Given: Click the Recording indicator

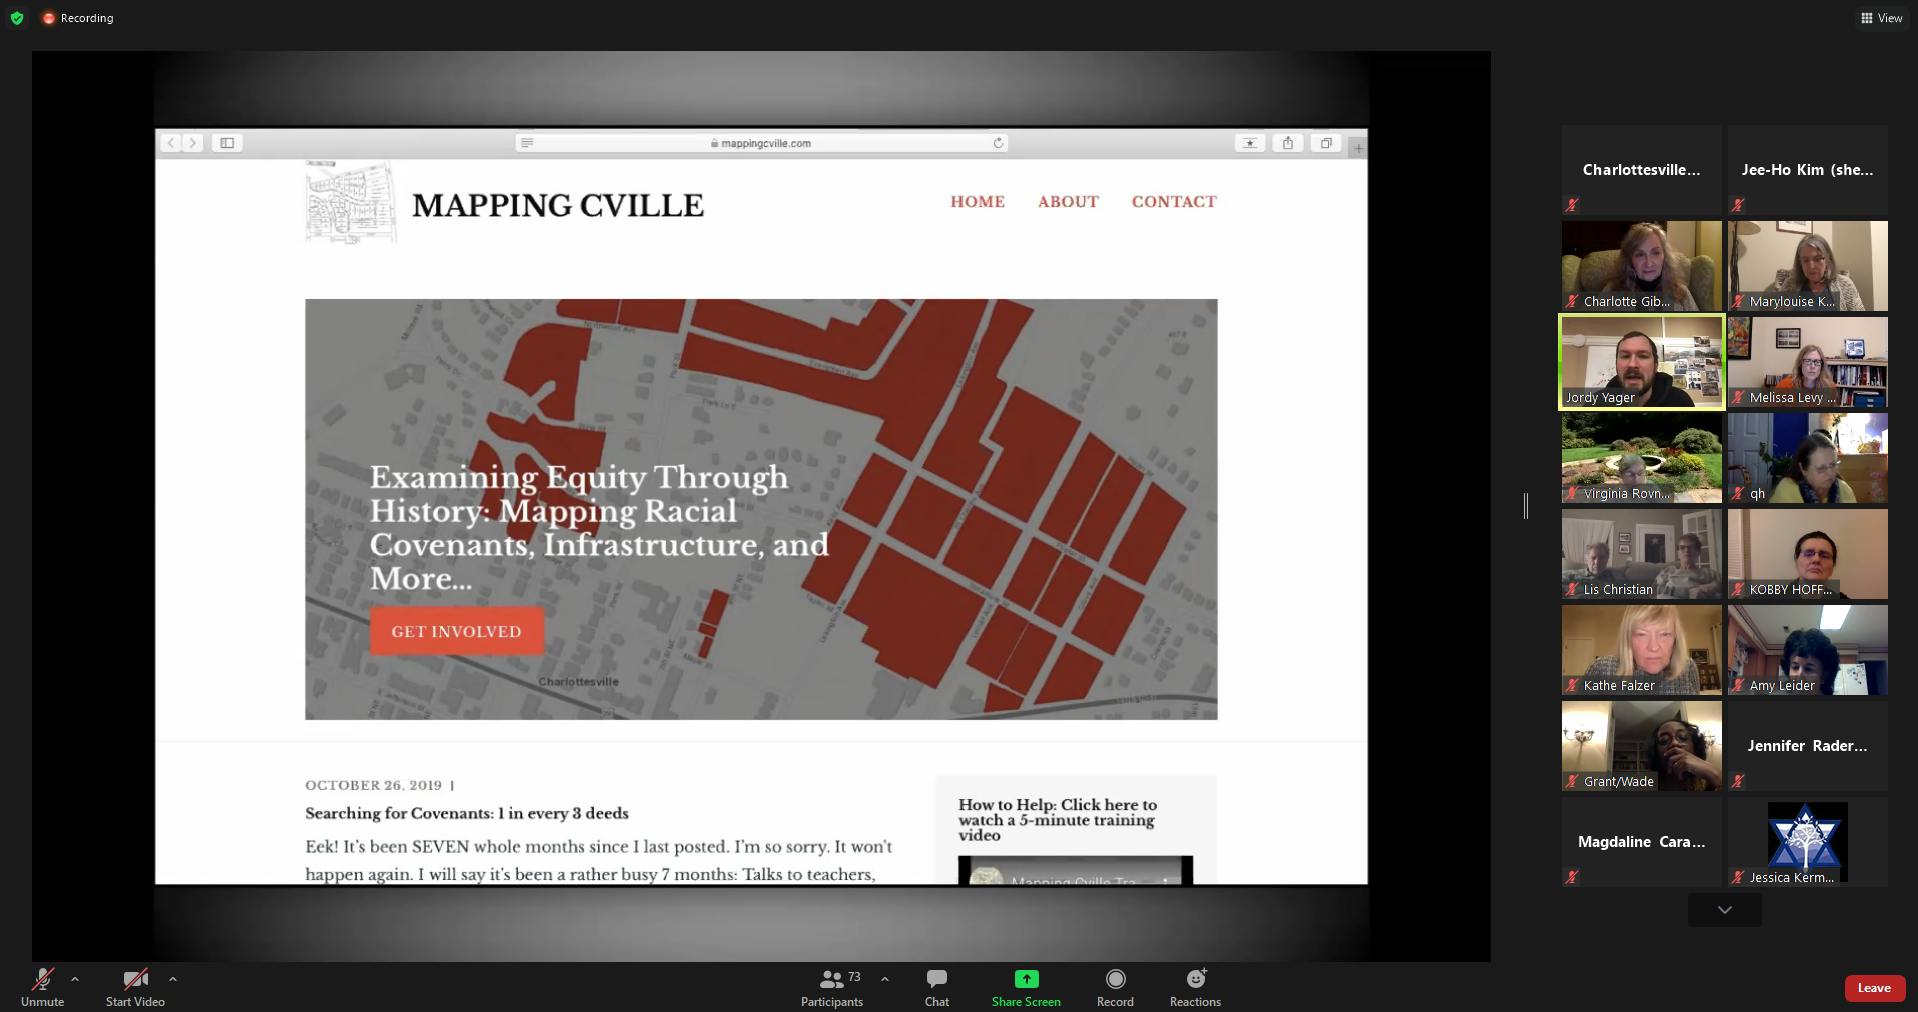Looking at the screenshot, I should coord(78,18).
